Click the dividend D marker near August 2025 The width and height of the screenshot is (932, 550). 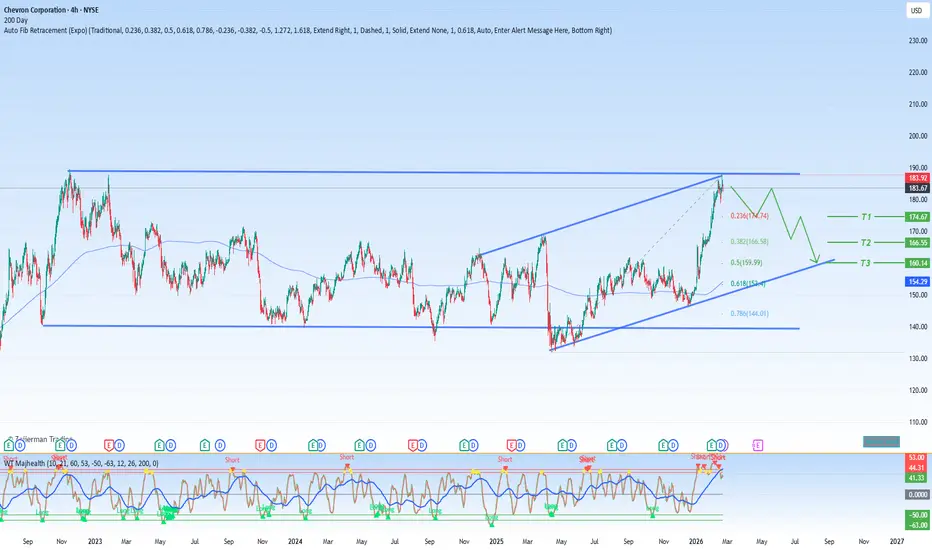point(622,445)
